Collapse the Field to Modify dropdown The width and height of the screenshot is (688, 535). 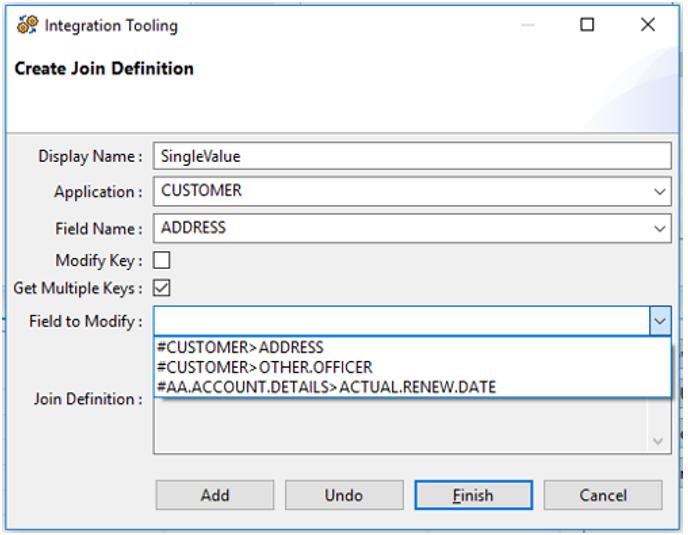coord(659,321)
